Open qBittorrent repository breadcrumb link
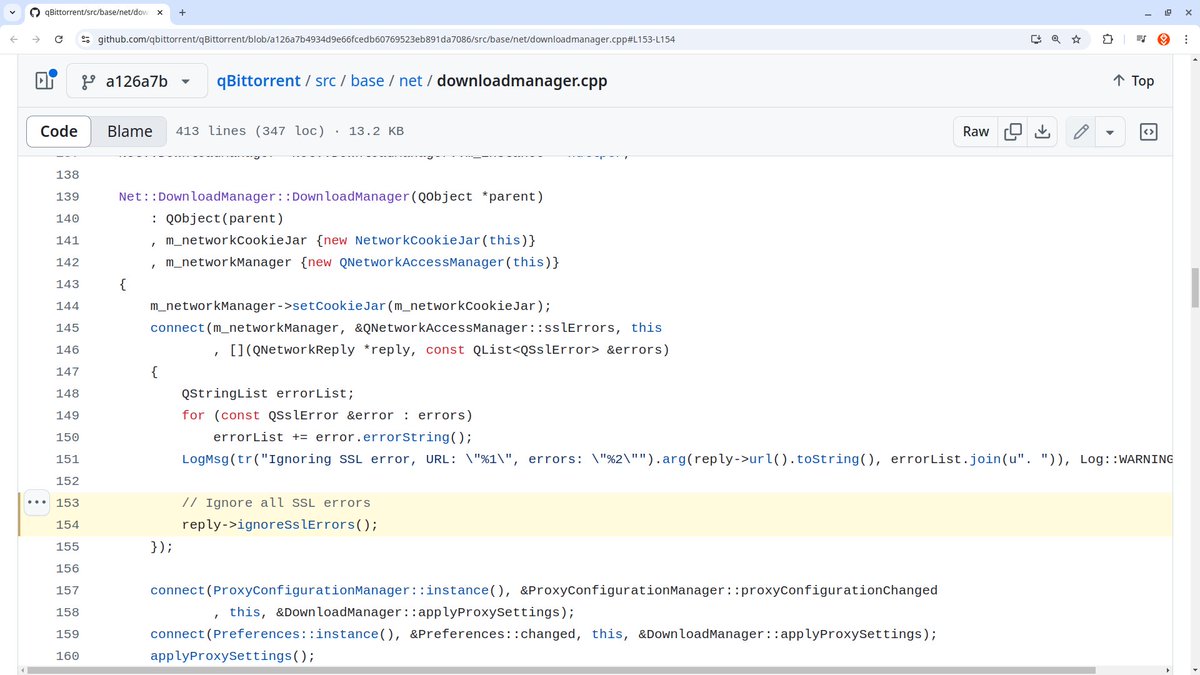The width and height of the screenshot is (1200, 675). tap(259, 81)
